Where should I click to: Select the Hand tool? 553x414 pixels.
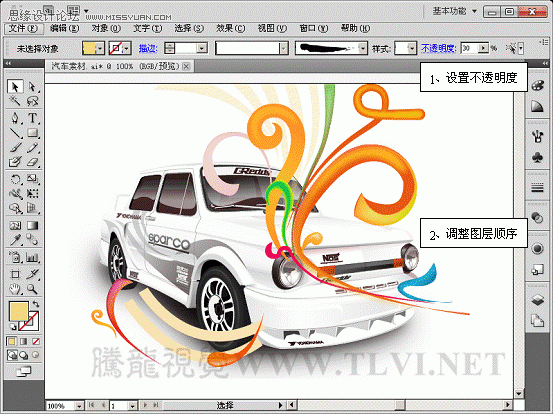tap(15, 290)
